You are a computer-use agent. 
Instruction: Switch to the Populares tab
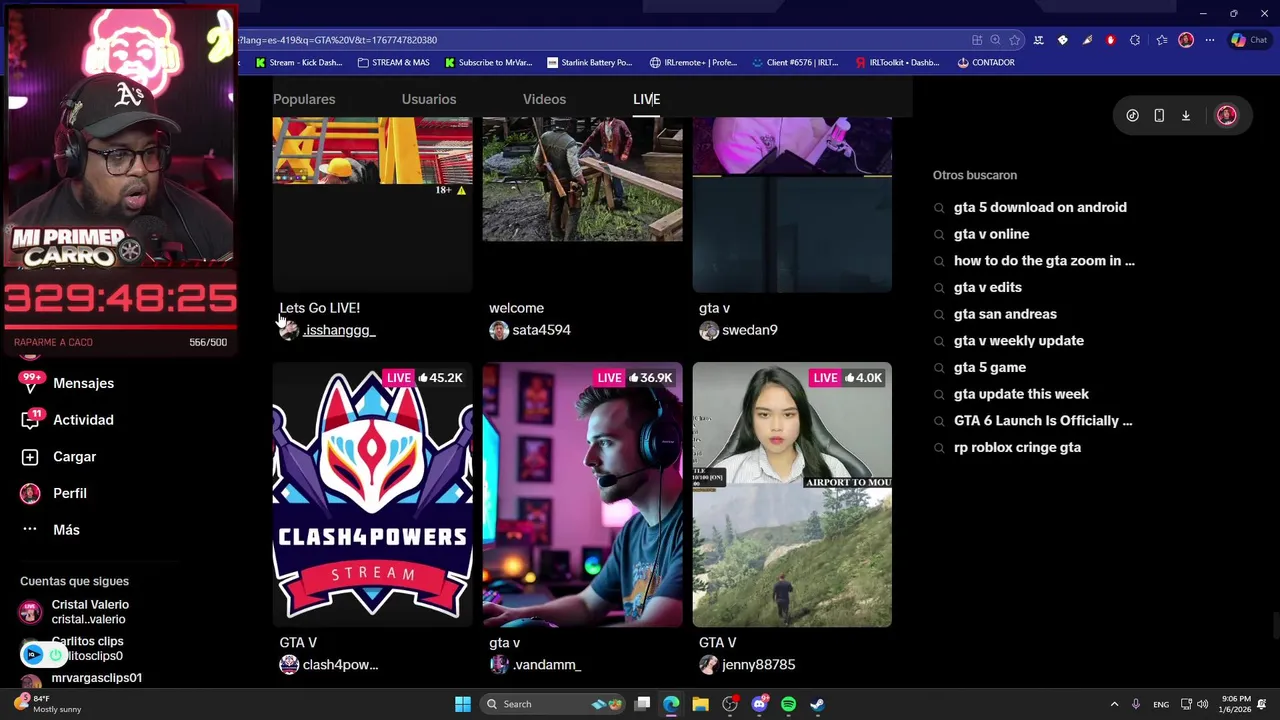pos(304,99)
